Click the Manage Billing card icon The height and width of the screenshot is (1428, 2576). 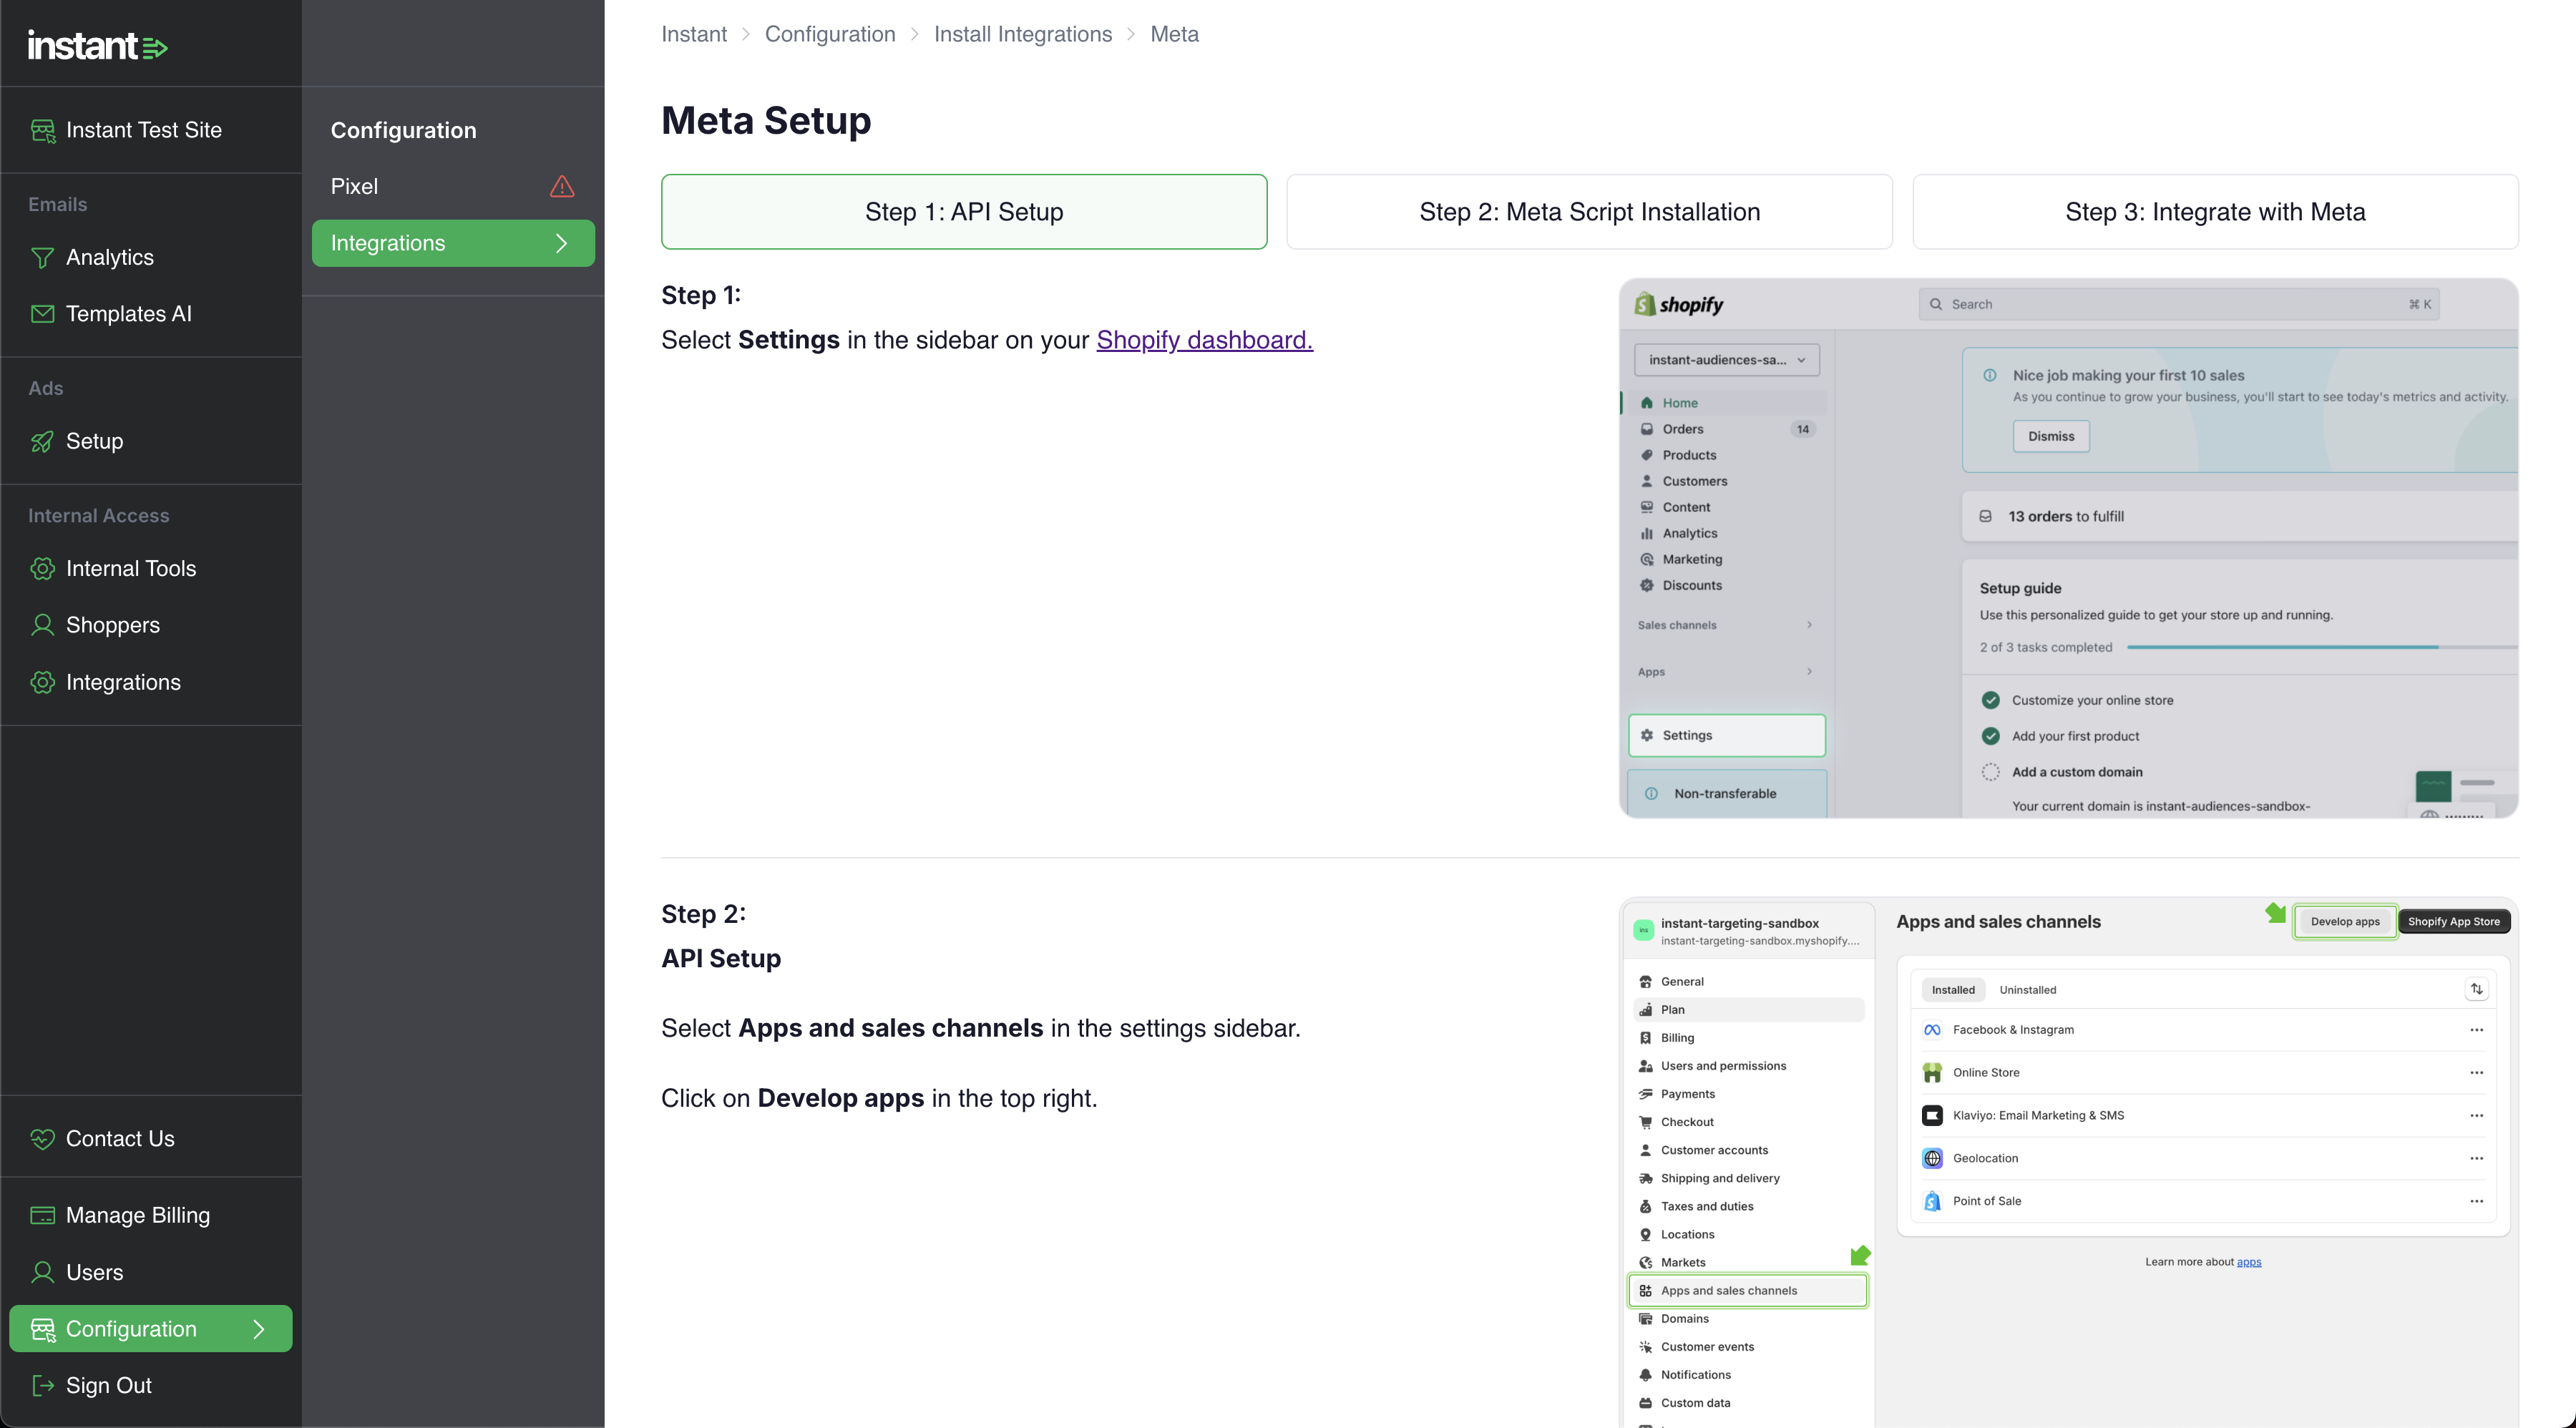(x=42, y=1215)
